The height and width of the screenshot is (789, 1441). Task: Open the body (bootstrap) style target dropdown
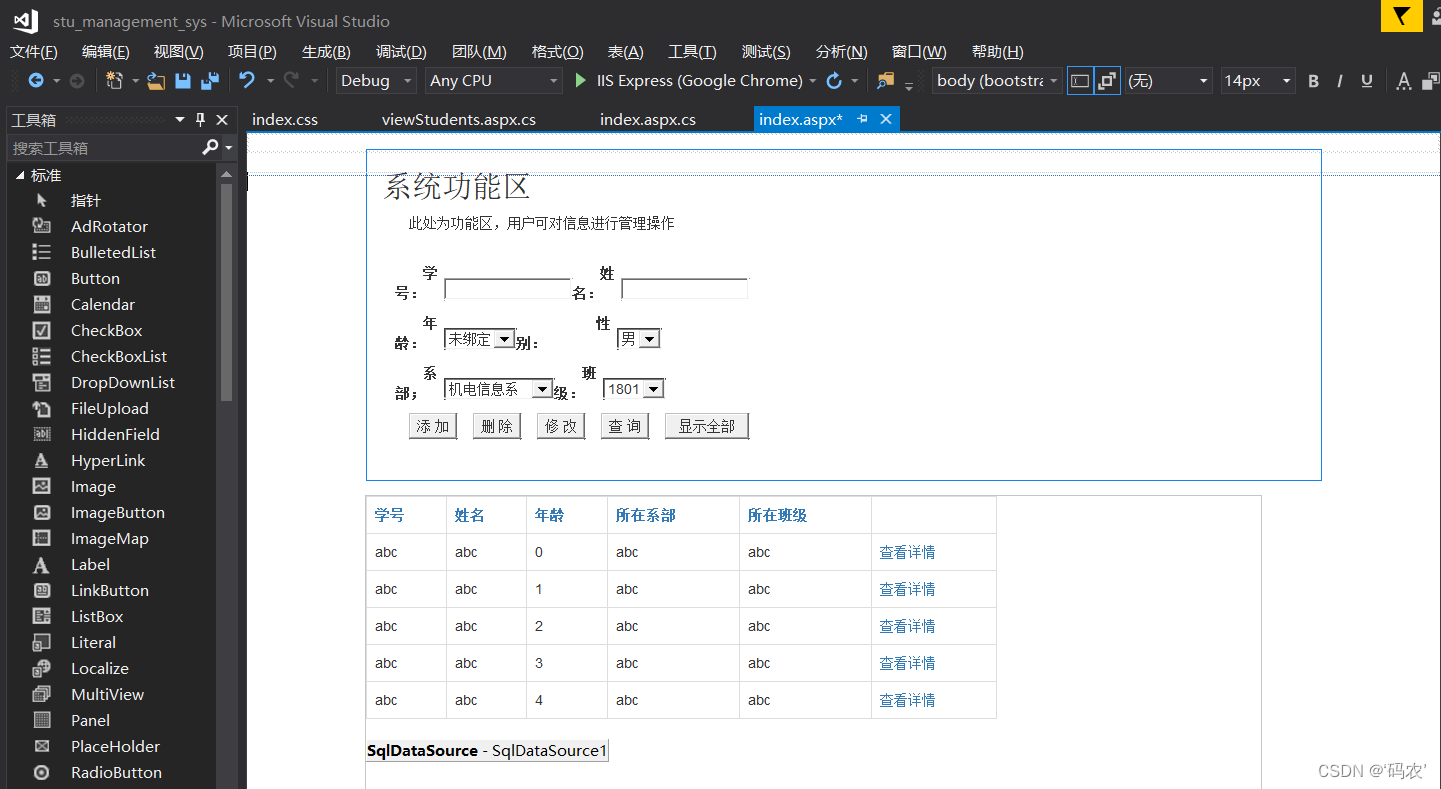[997, 81]
